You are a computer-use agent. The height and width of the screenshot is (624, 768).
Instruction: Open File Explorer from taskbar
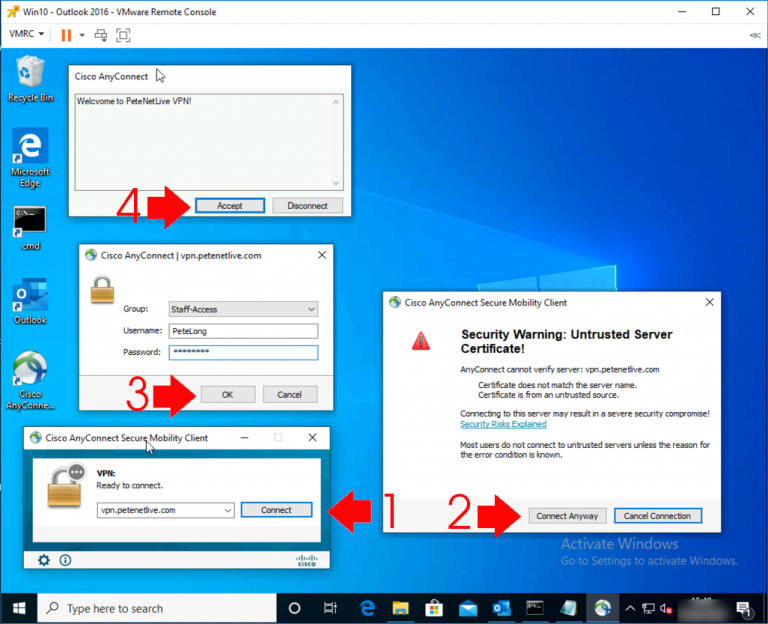pos(401,608)
